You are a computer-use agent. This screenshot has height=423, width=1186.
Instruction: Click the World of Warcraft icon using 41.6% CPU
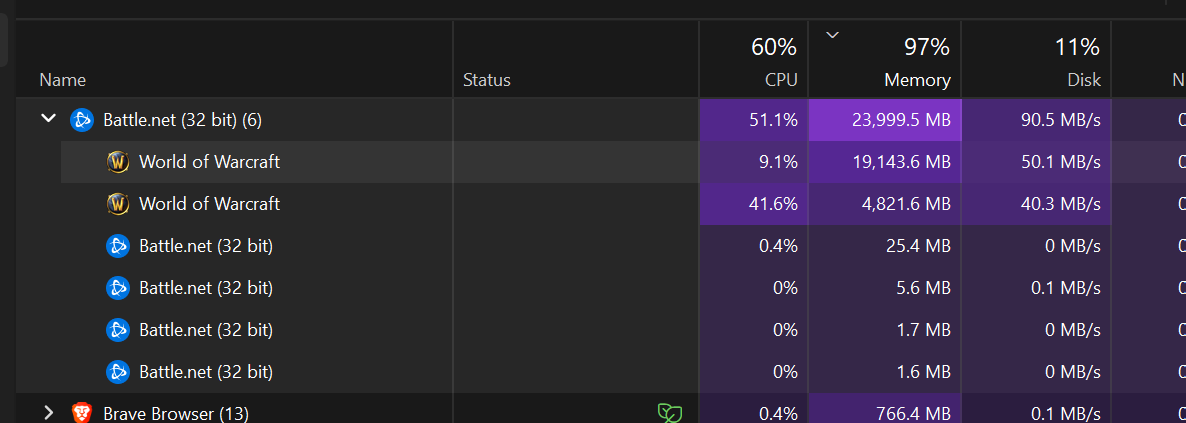(118, 204)
